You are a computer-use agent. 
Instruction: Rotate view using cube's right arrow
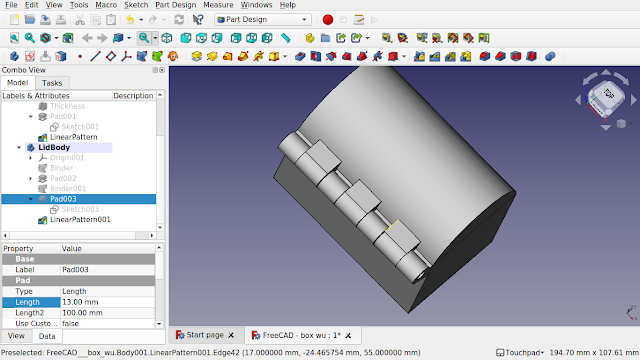coord(633,100)
